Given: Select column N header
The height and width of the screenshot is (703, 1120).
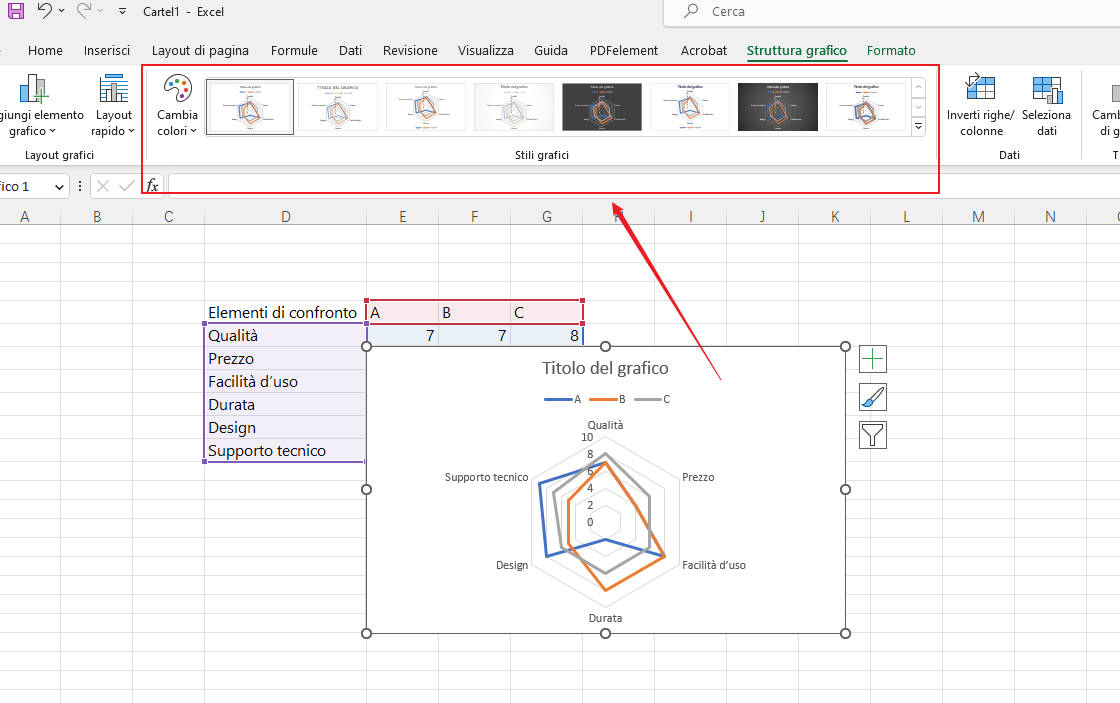Looking at the screenshot, I should pyautogui.click(x=1050, y=216).
